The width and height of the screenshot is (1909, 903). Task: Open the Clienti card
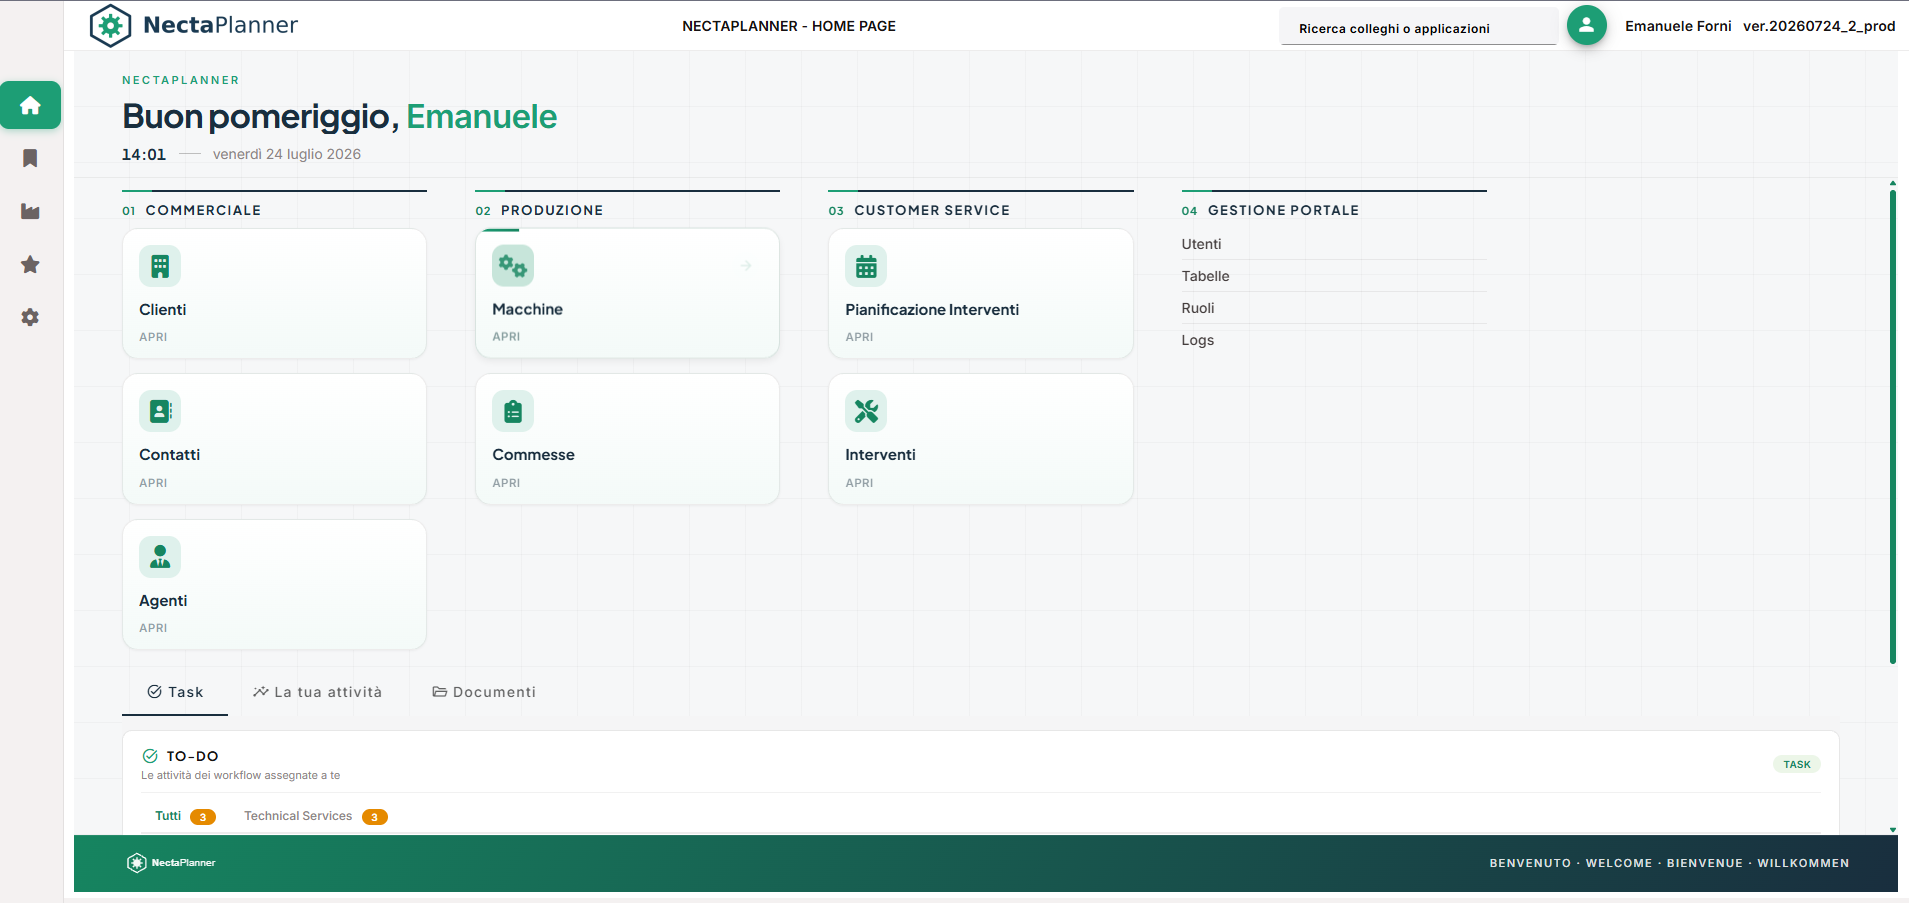(274, 294)
